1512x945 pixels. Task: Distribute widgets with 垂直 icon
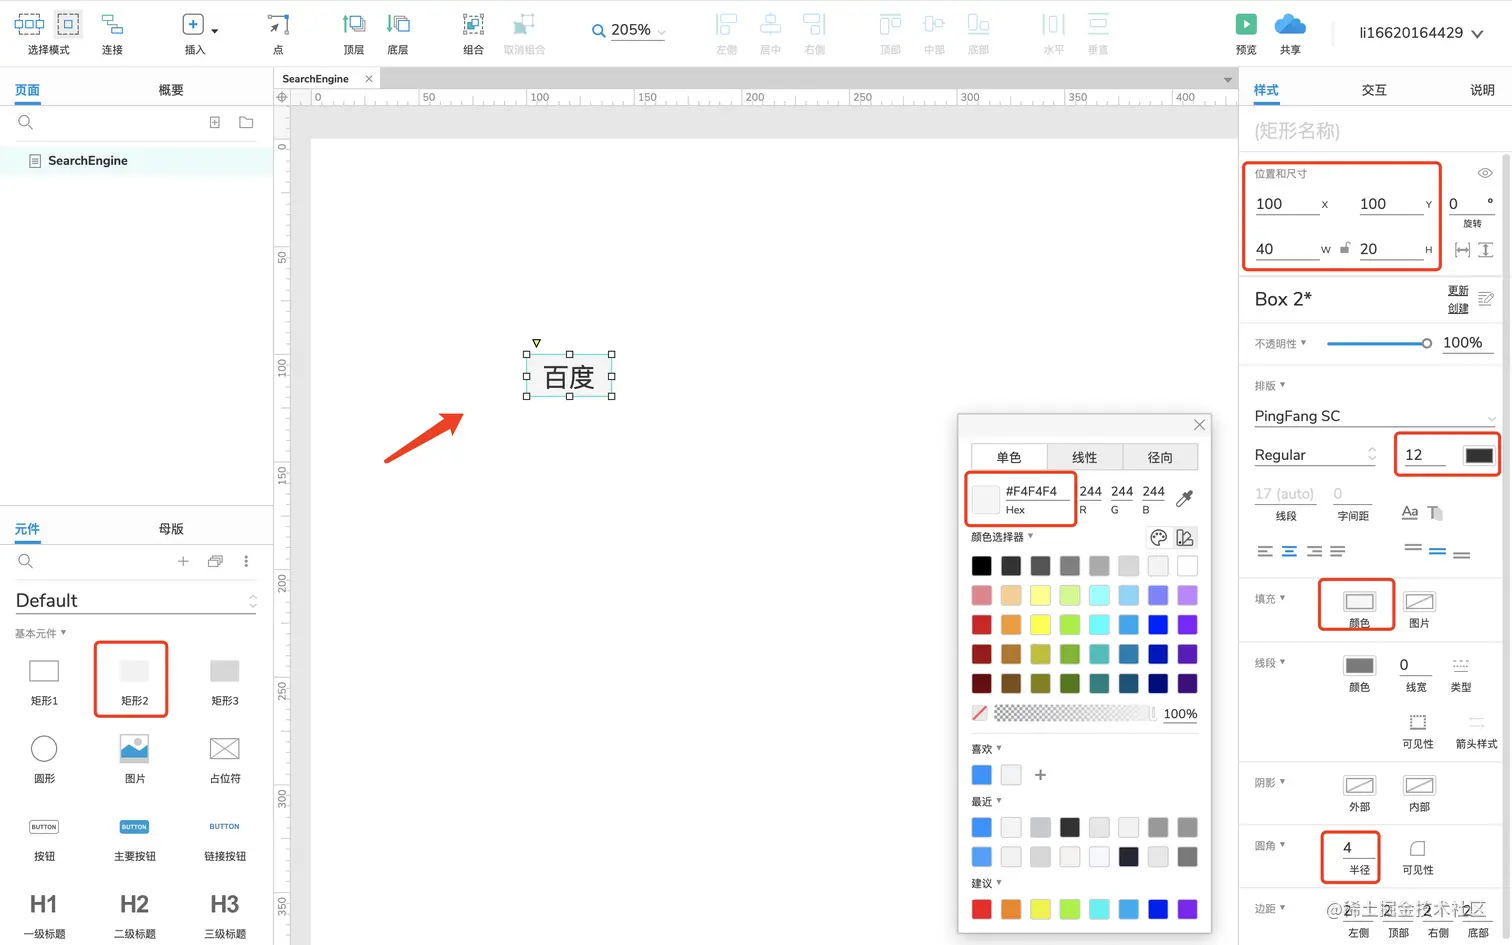click(x=1098, y=25)
